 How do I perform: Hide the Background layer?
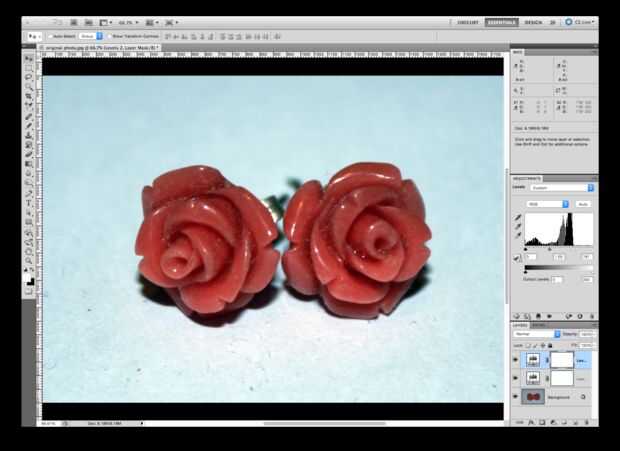[x=515, y=396]
